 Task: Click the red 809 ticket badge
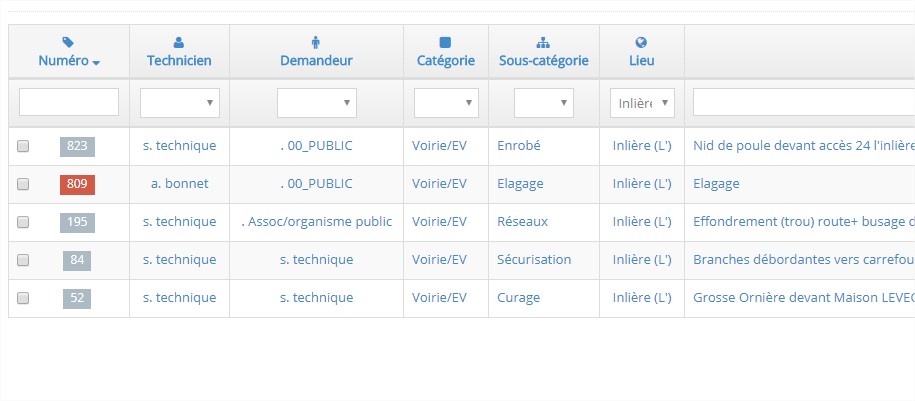pos(77,184)
